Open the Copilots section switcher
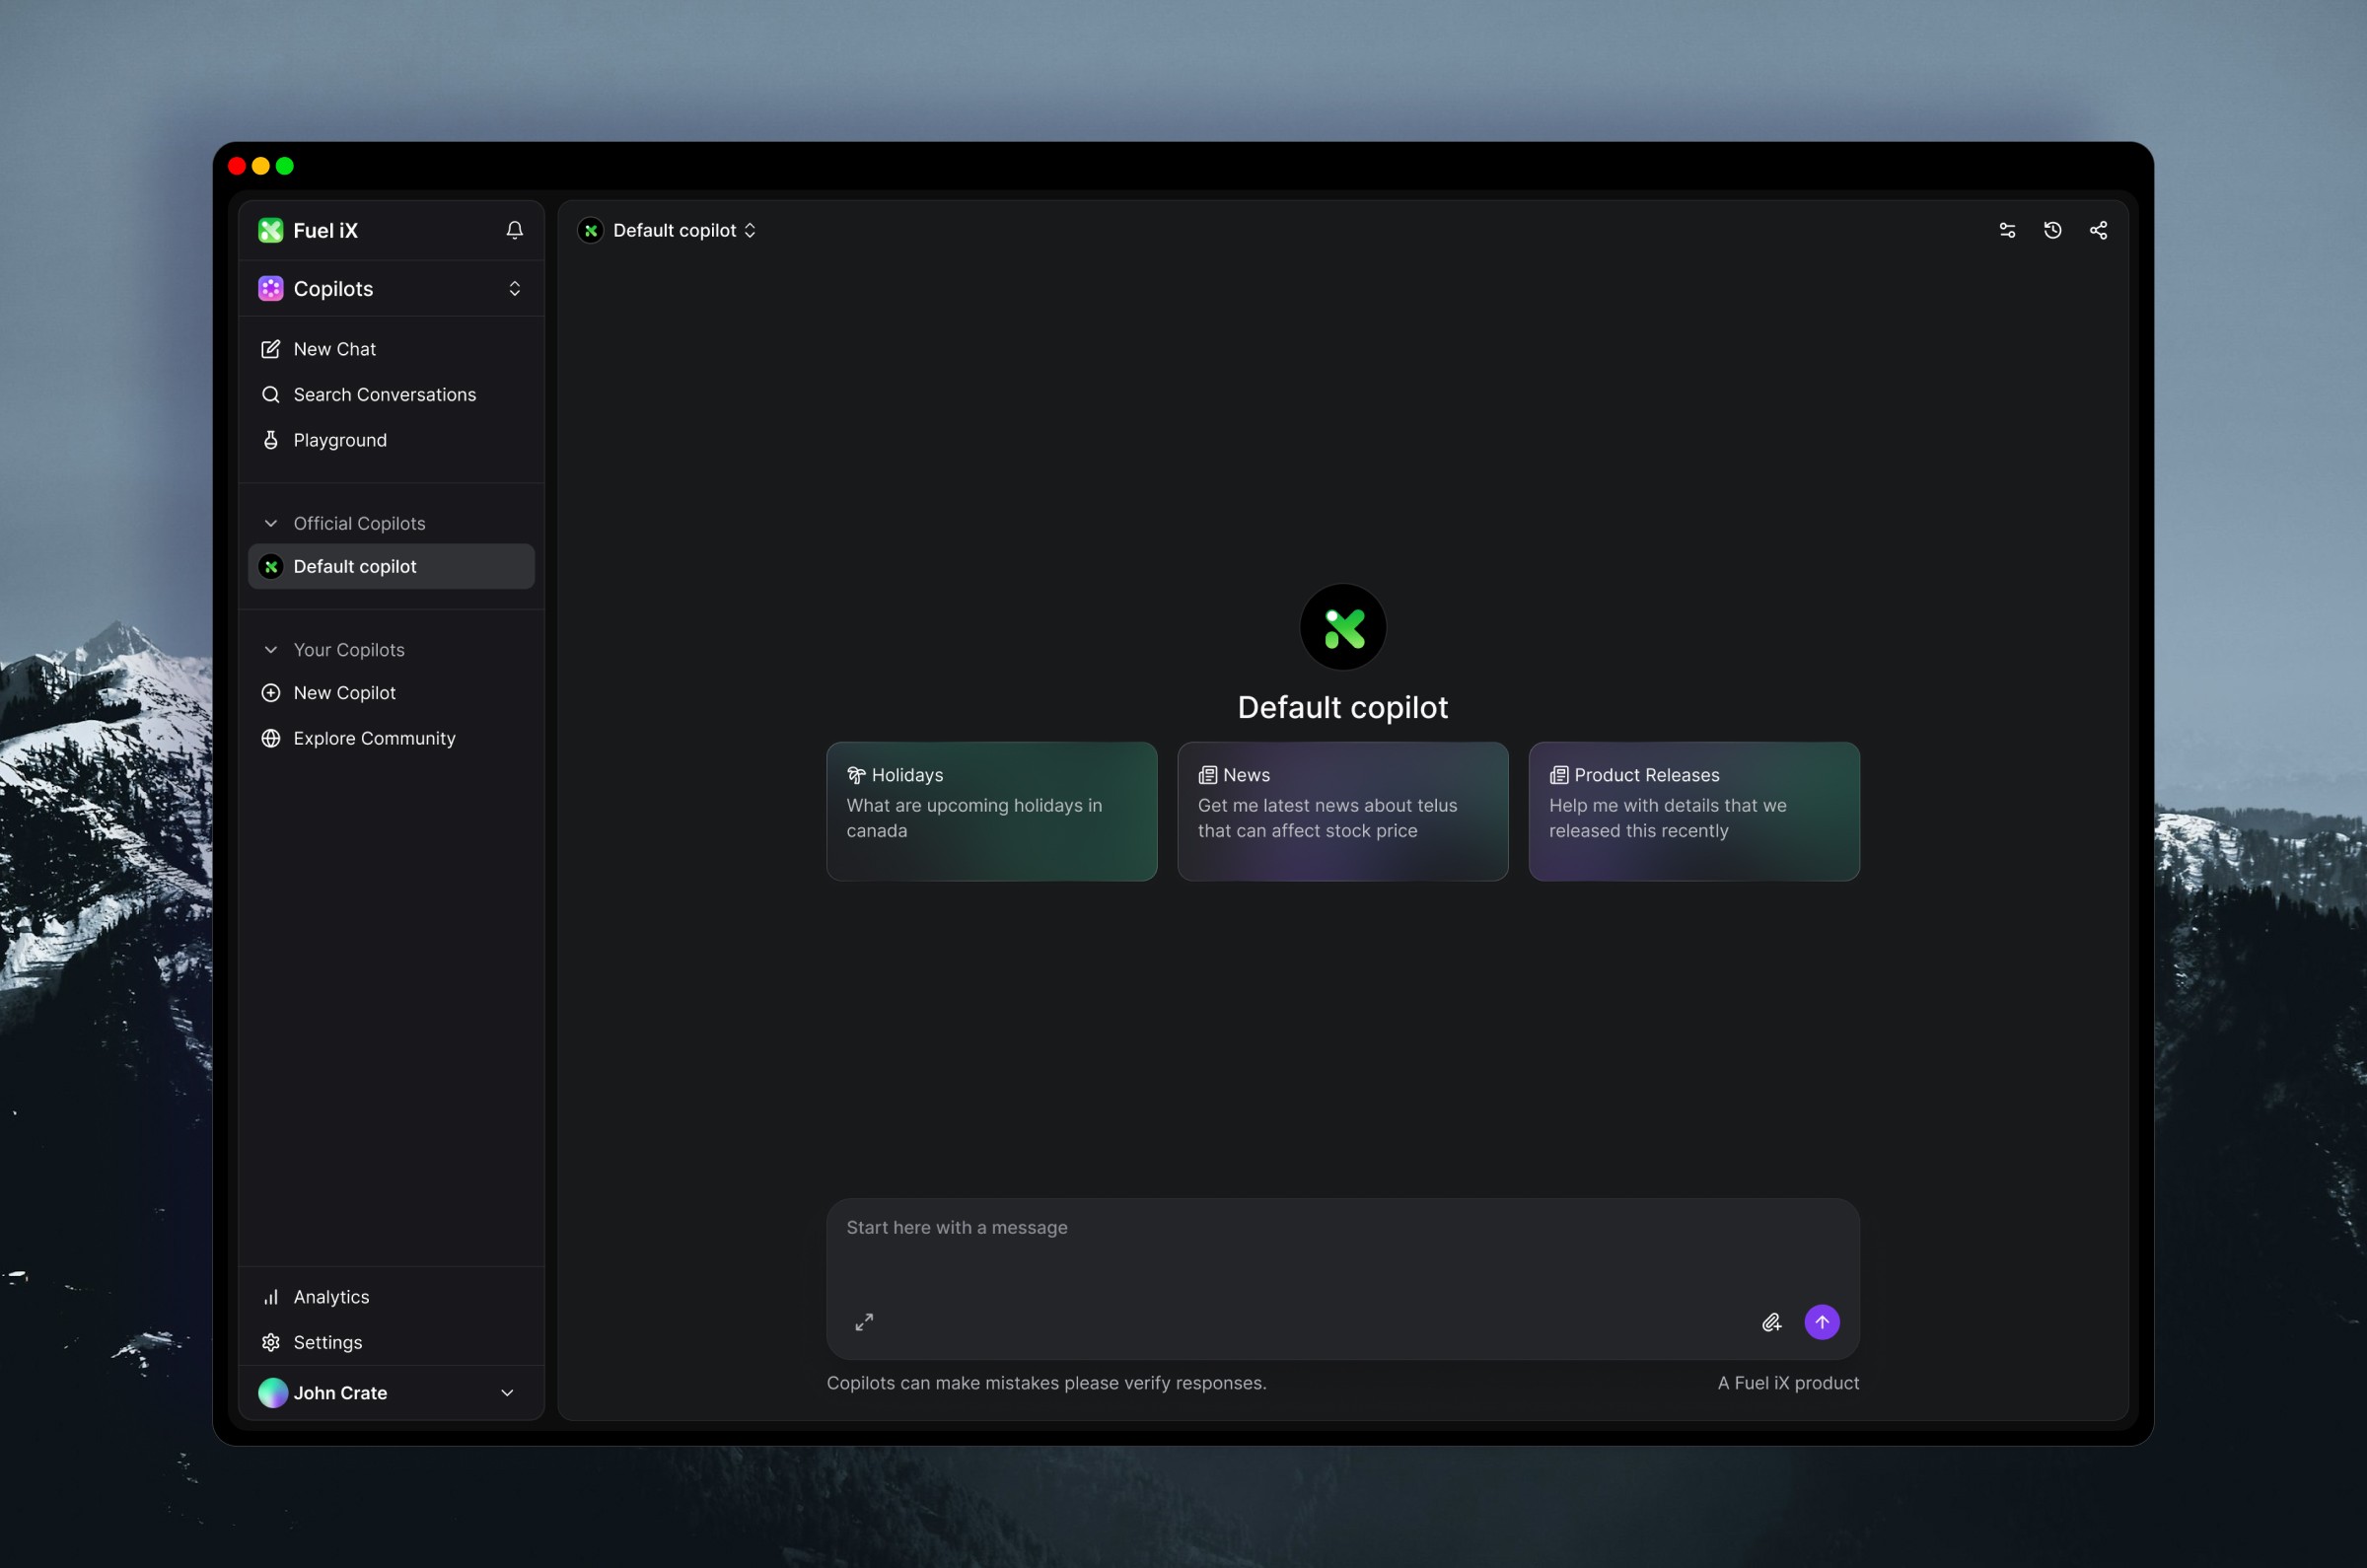 (x=514, y=288)
